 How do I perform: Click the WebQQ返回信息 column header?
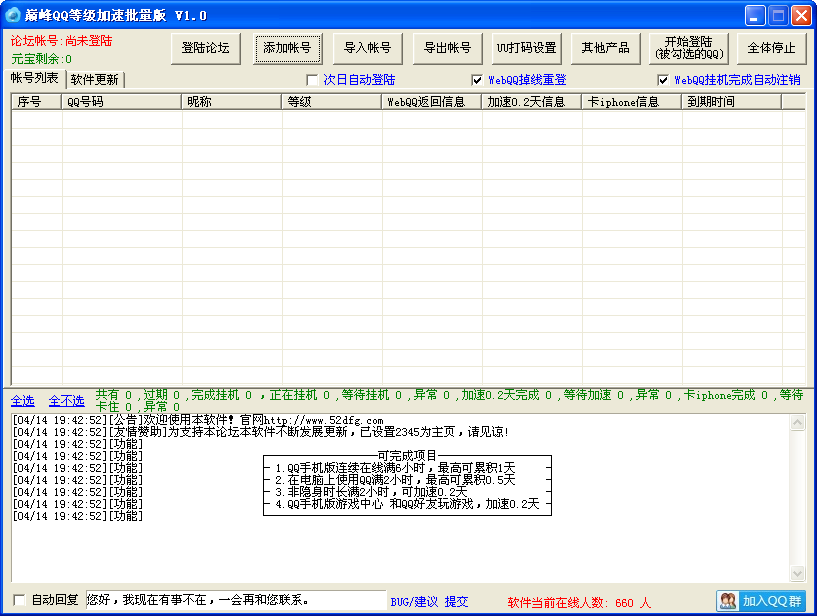(431, 102)
